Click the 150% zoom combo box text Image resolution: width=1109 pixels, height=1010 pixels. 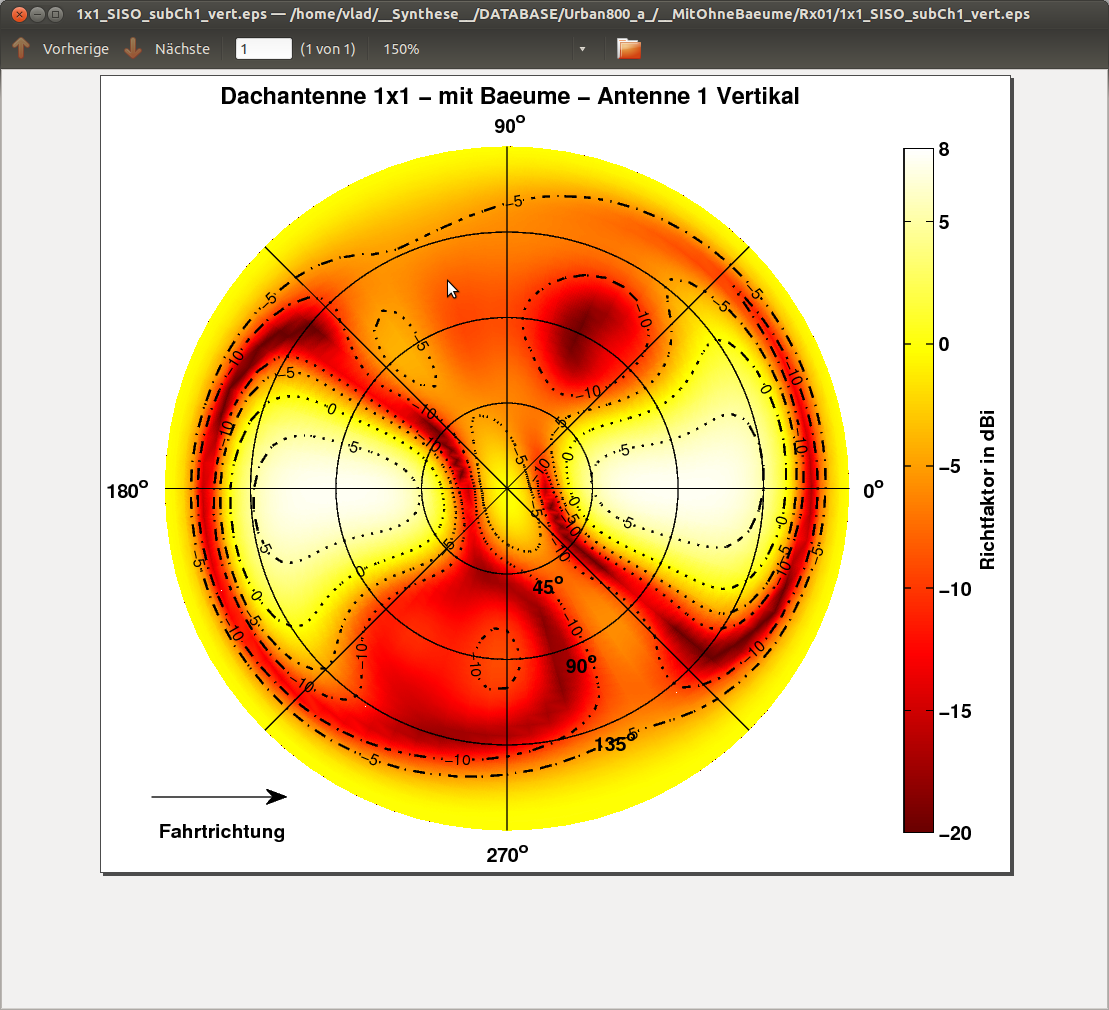pyautogui.click(x=402, y=49)
